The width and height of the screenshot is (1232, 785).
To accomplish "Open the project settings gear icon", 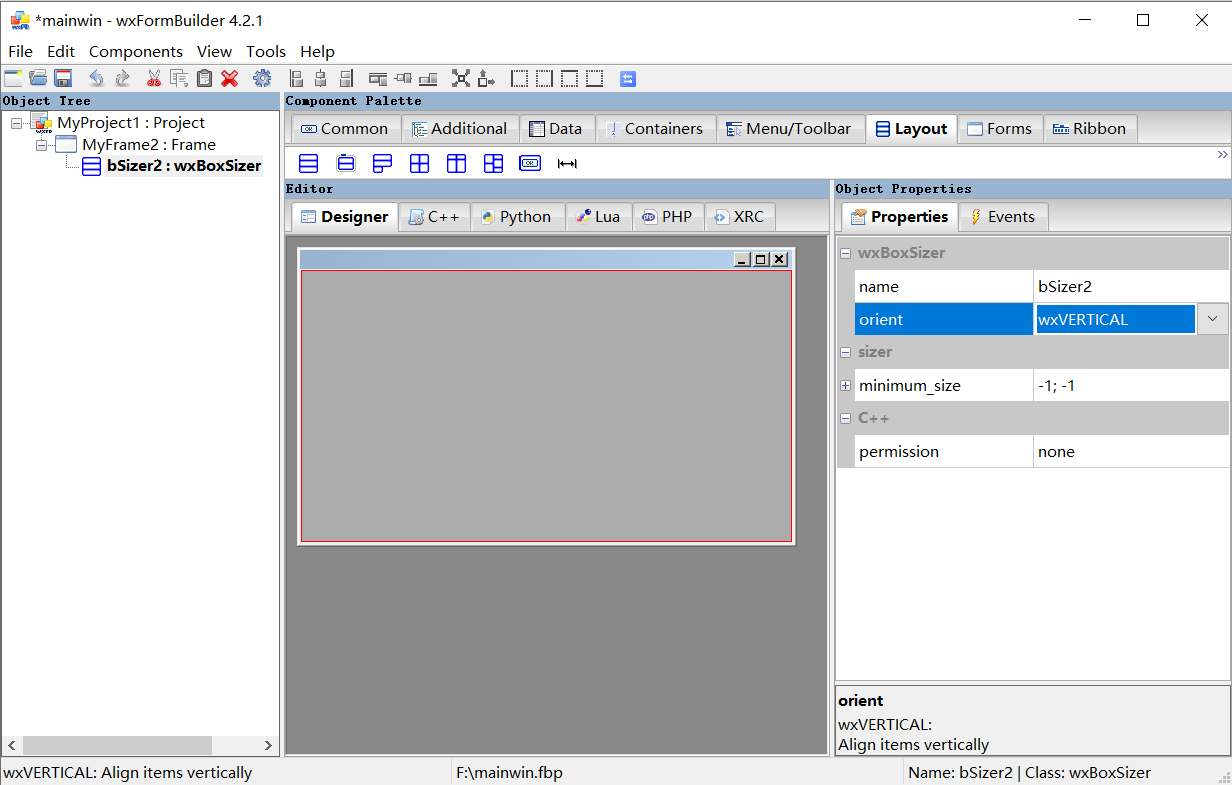I will pyautogui.click(x=262, y=78).
